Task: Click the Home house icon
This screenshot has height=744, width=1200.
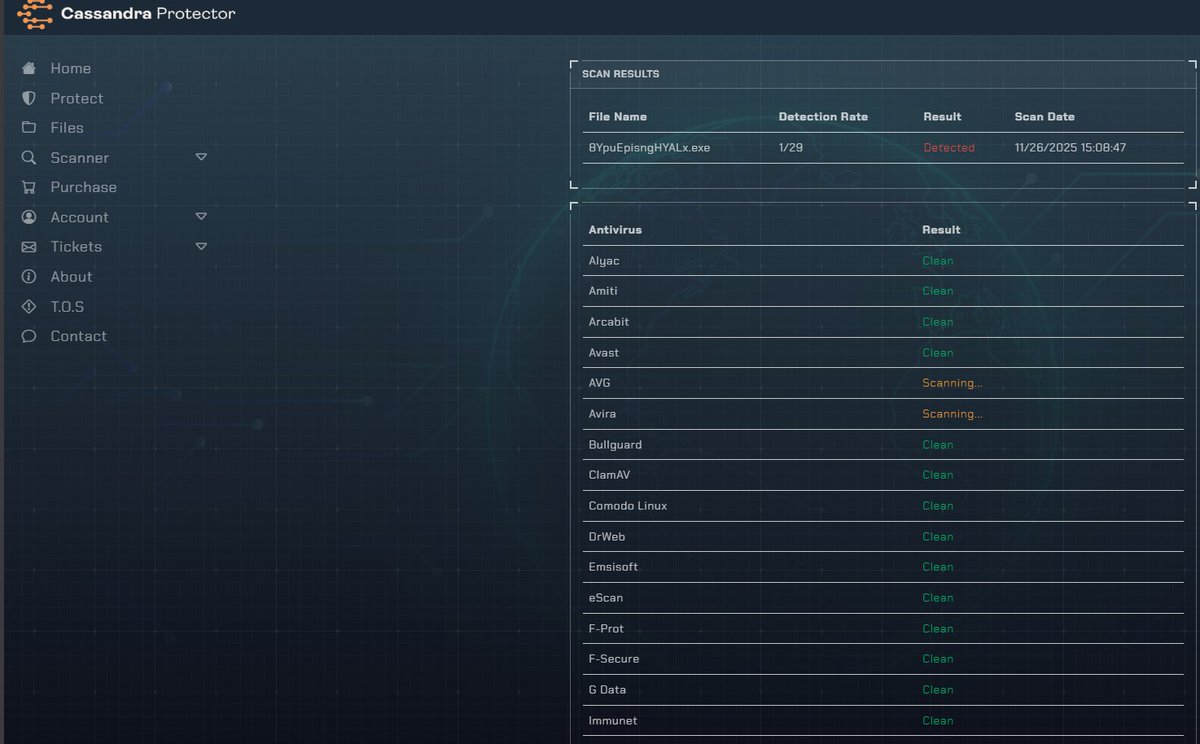Action: click(x=29, y=68)
